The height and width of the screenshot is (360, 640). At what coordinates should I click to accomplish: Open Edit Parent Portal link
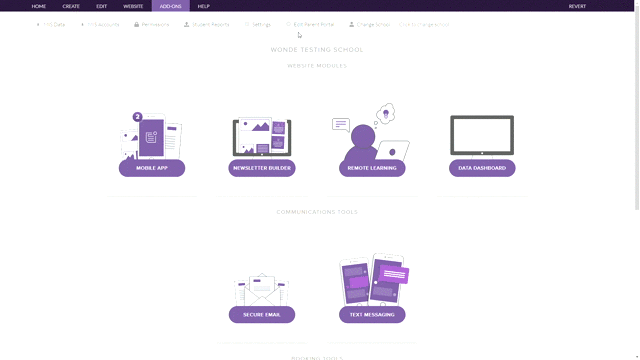click(x=314, y=24)
